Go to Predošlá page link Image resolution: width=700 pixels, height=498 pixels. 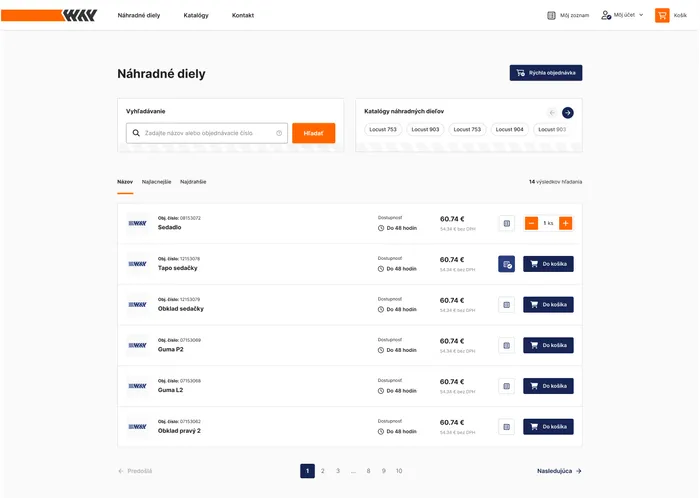pyautogui.click(x=135, y=471)
